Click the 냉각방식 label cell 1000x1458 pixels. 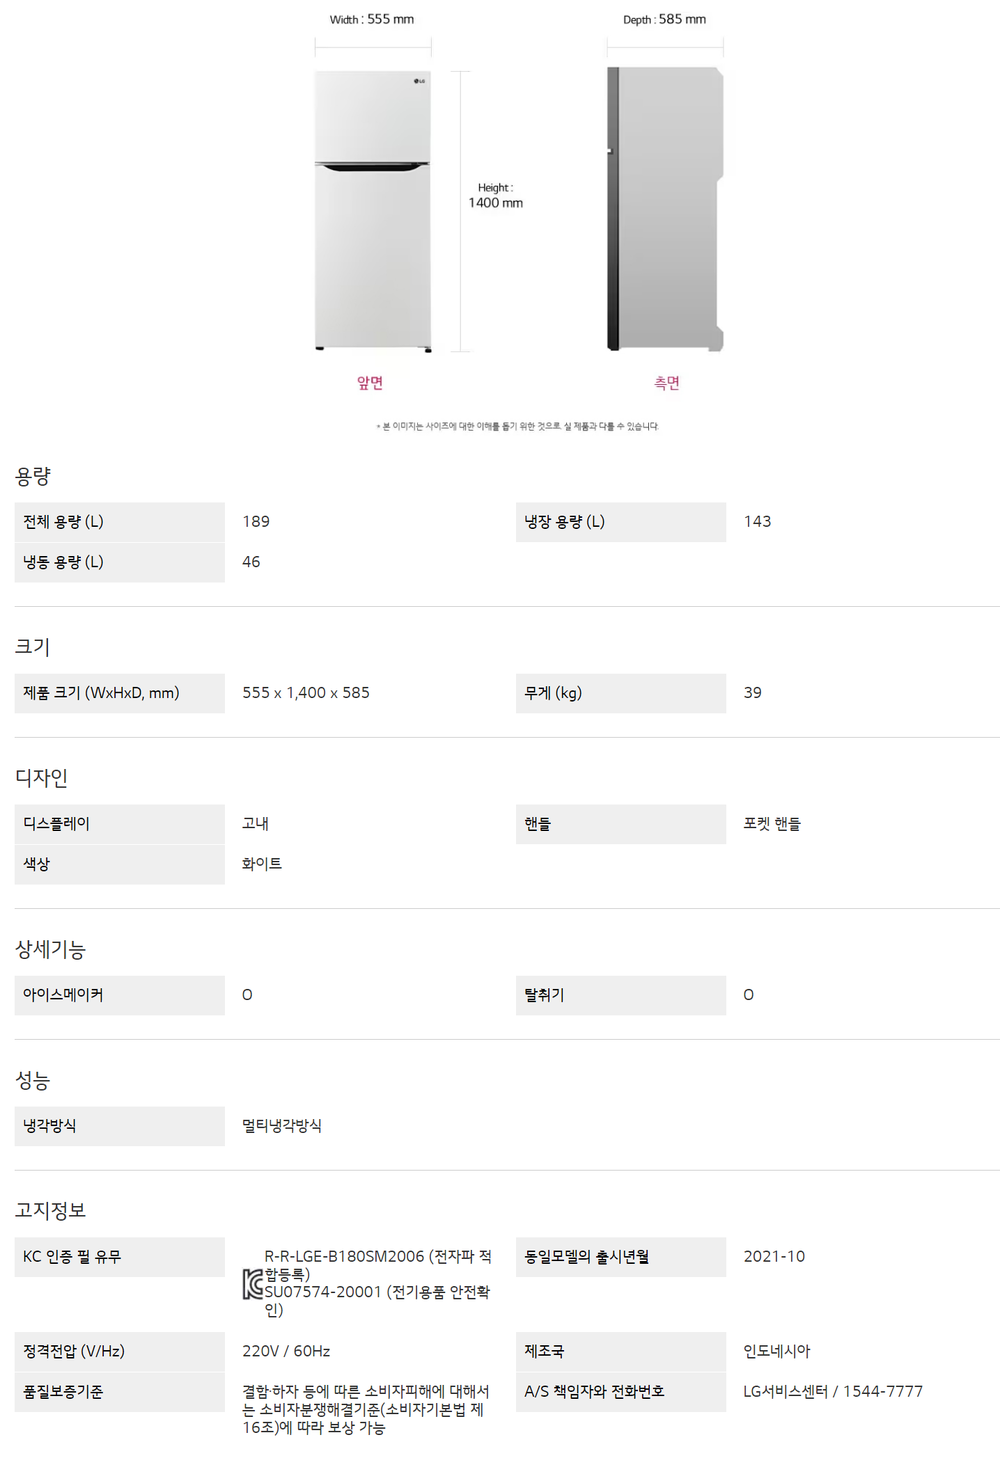119,1126
